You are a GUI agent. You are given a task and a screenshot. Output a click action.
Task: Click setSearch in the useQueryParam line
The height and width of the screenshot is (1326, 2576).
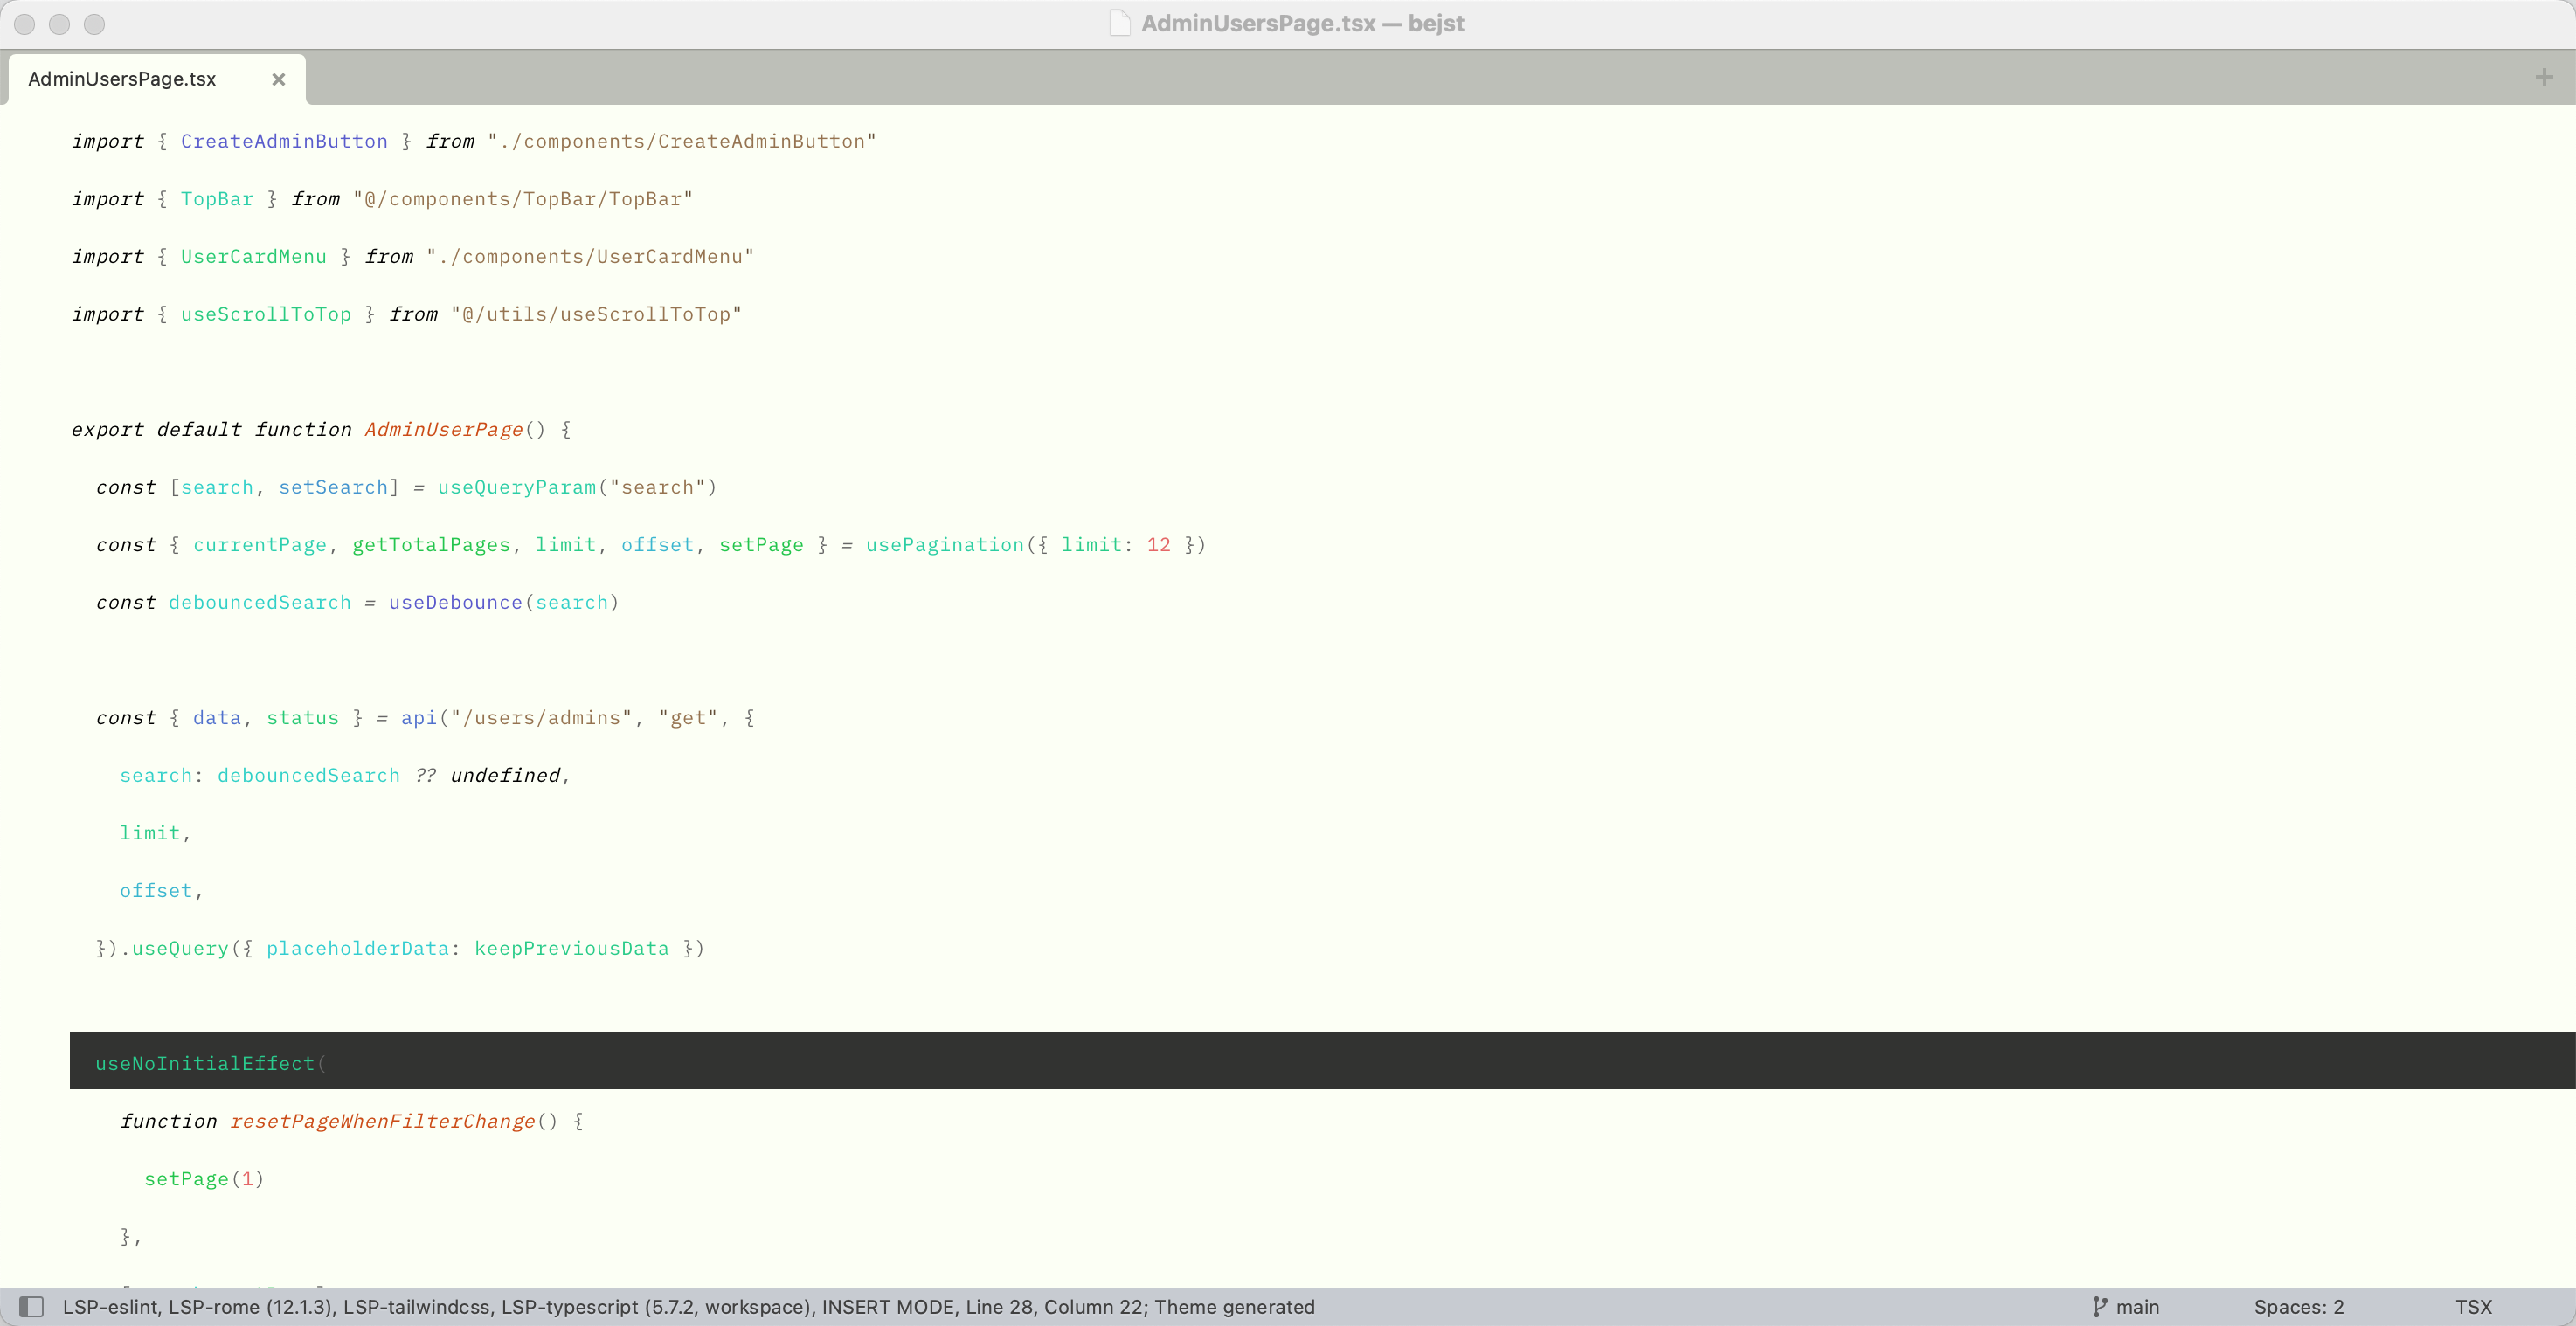pyautogui.click(x=333, y=487)
